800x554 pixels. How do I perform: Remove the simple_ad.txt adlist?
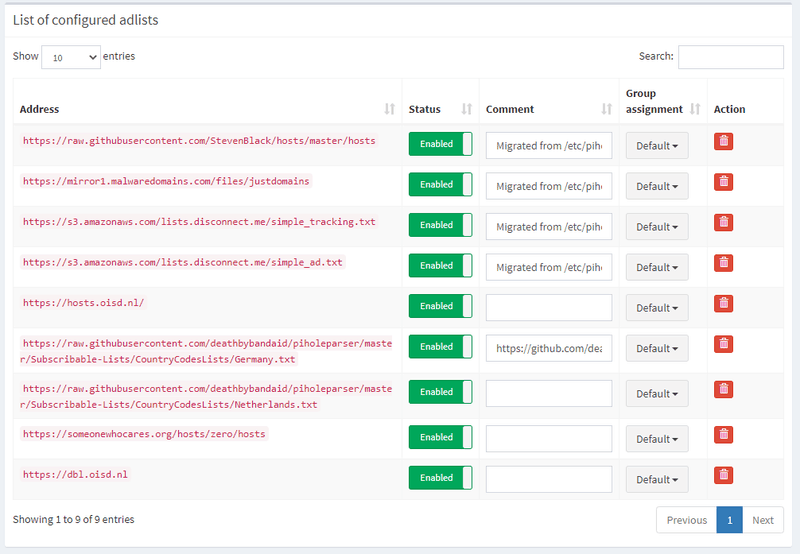click(x=723, y=263)
